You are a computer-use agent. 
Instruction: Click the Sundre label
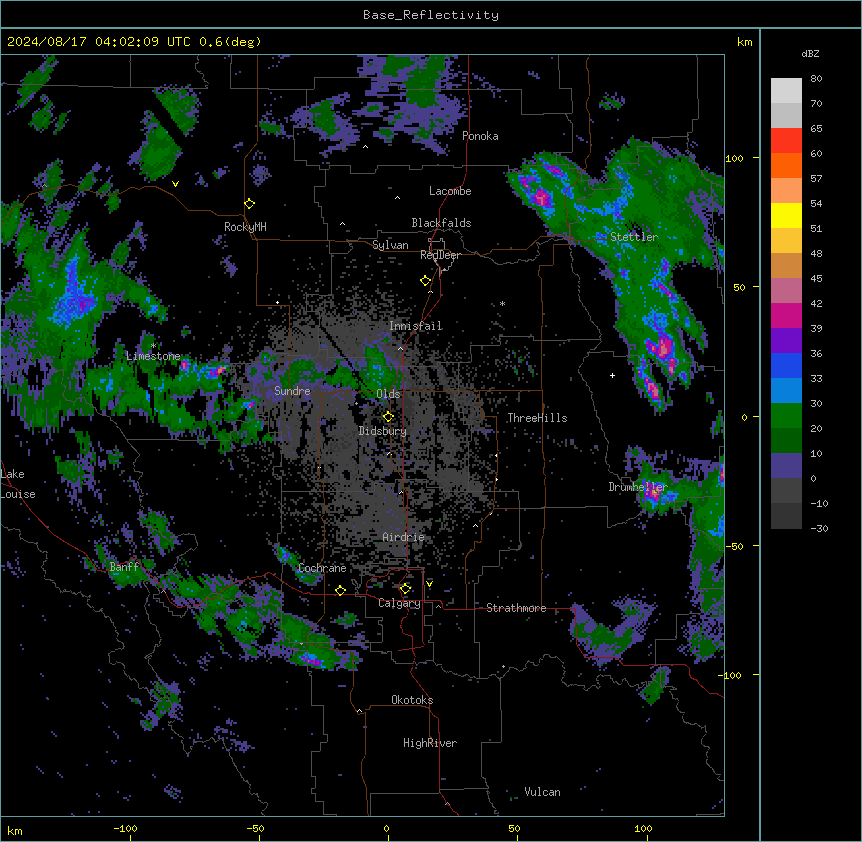tap(292, 391)
